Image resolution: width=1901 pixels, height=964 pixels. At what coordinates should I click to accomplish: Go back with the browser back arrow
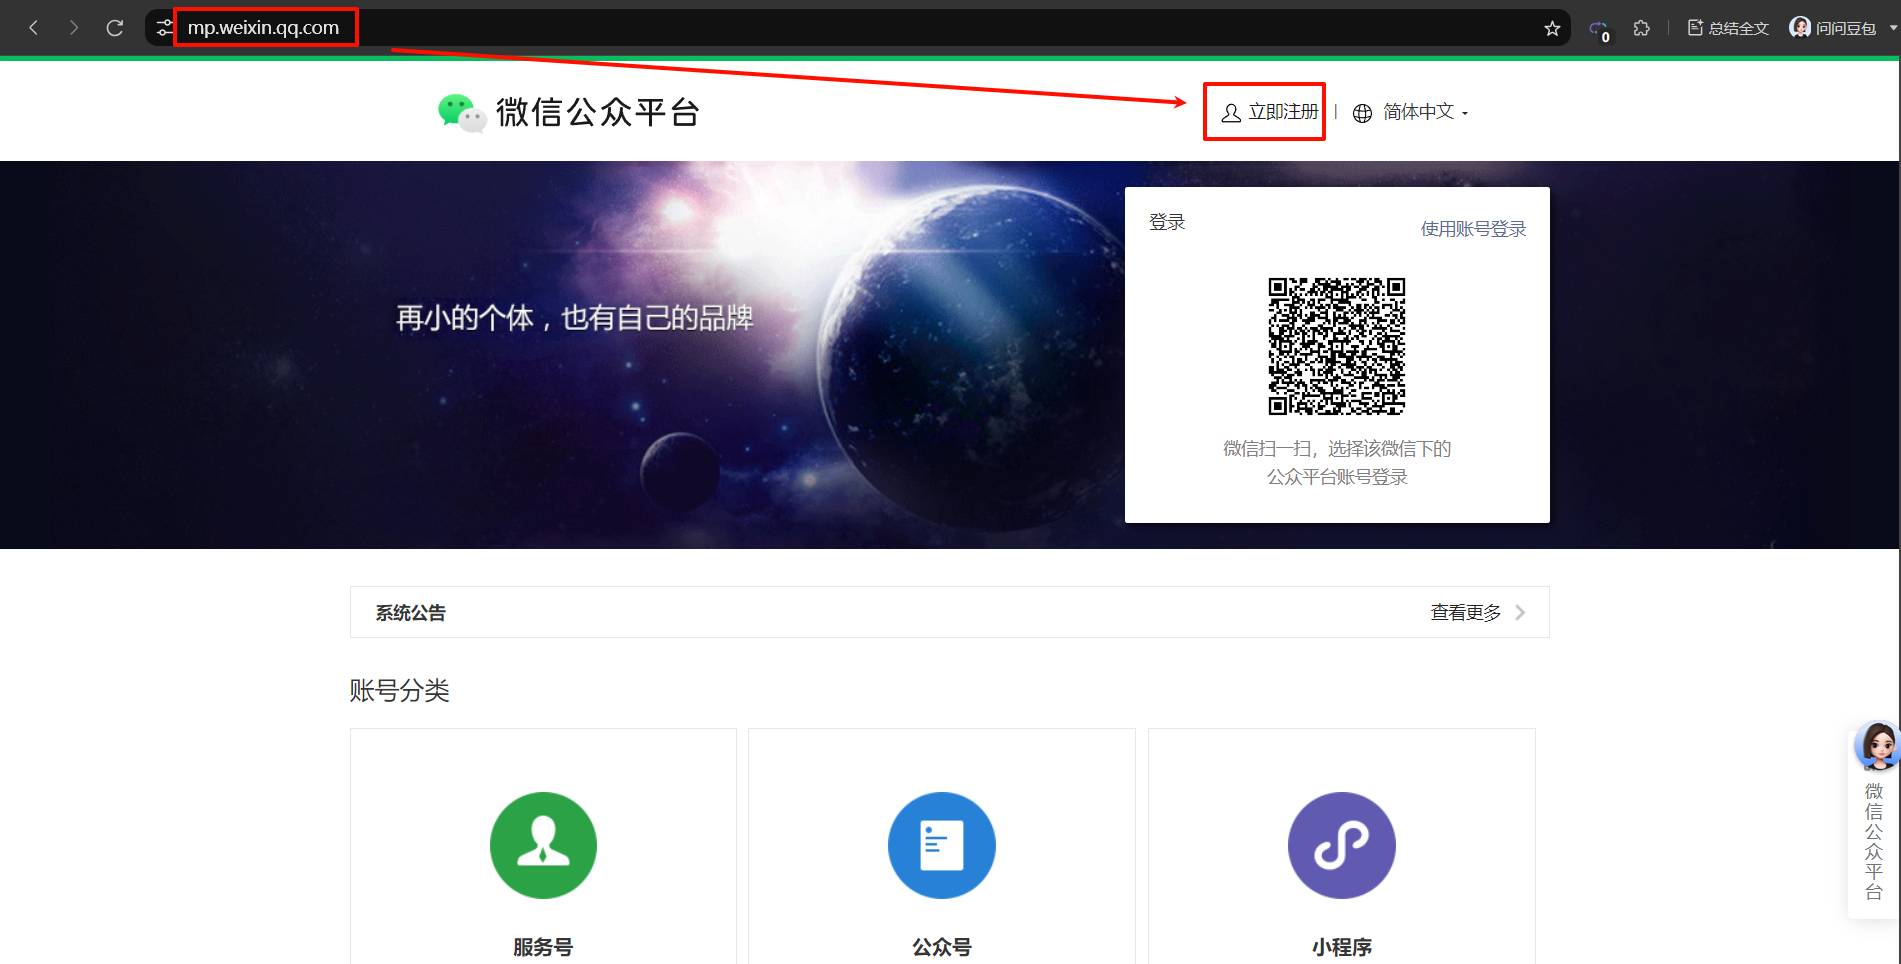click(34, 28)
